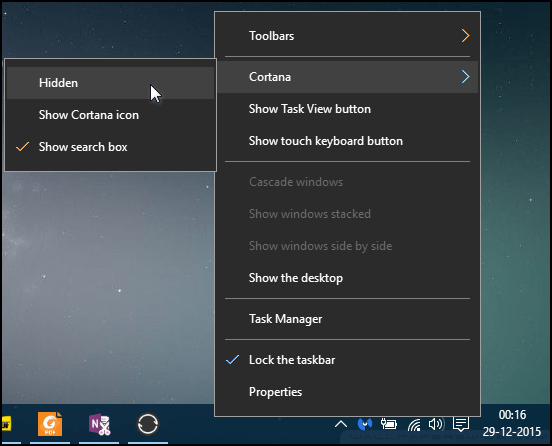Open the Foxit PDF taskbar app
The width and height of the screenshot is (552, 446).
pos(50,424)
